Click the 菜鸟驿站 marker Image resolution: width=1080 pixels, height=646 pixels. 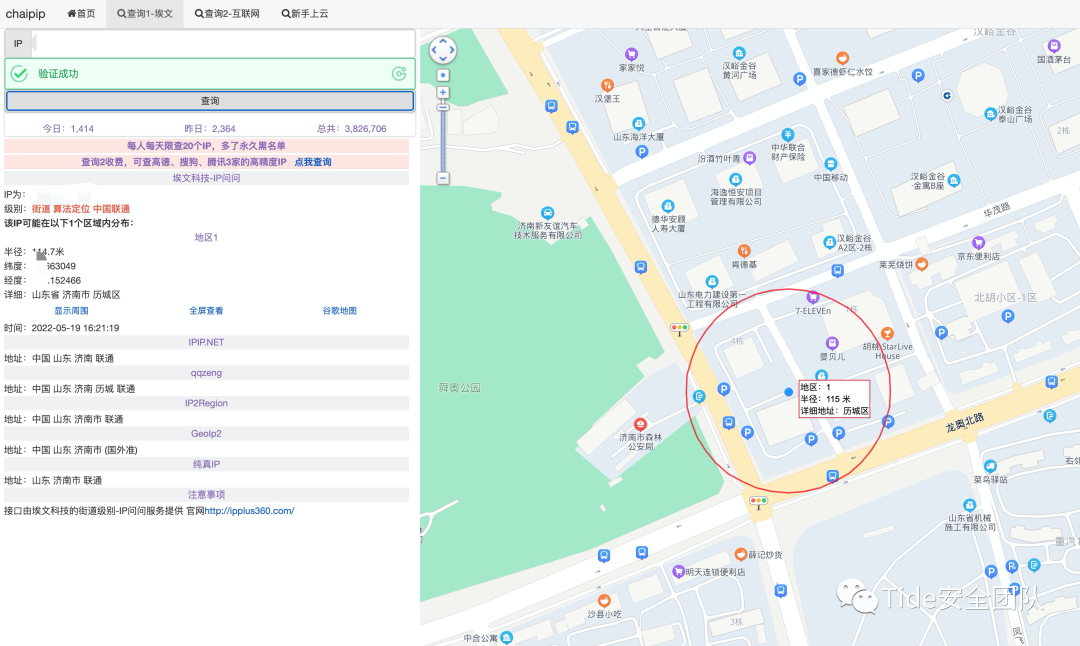click(x=990, y=466)
